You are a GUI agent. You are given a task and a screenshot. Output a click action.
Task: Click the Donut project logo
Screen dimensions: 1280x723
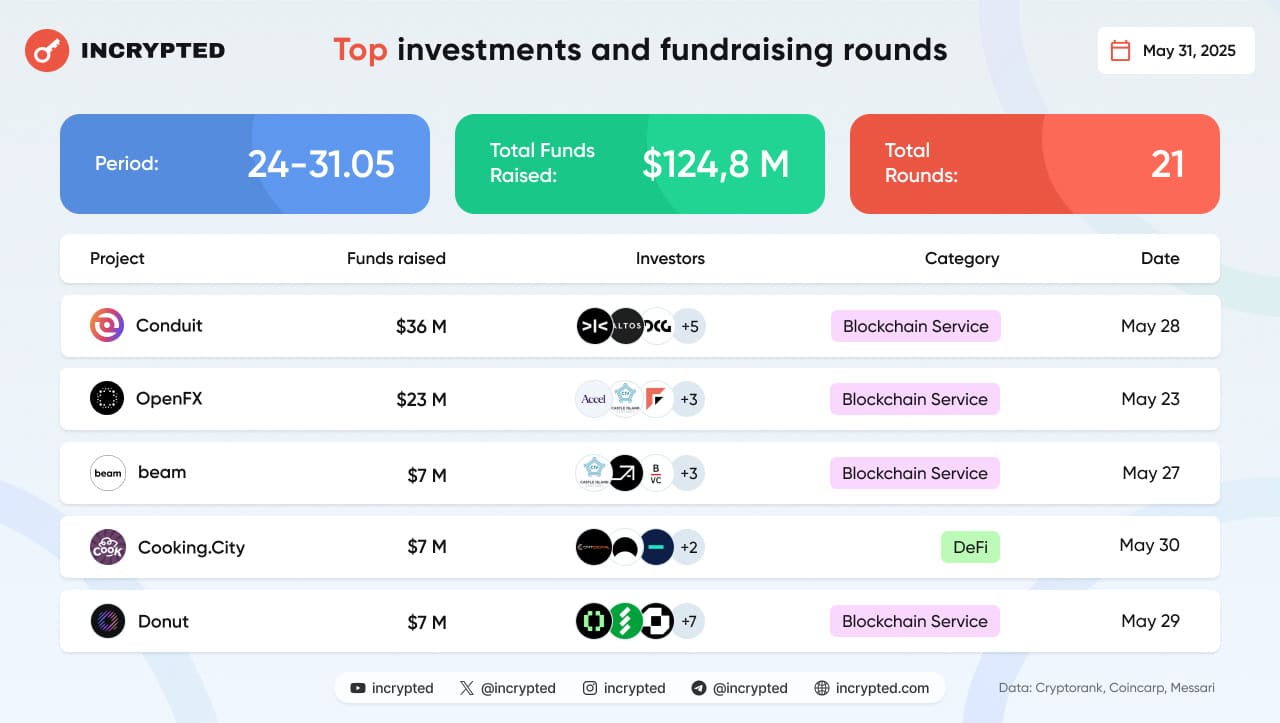[107, 621]
